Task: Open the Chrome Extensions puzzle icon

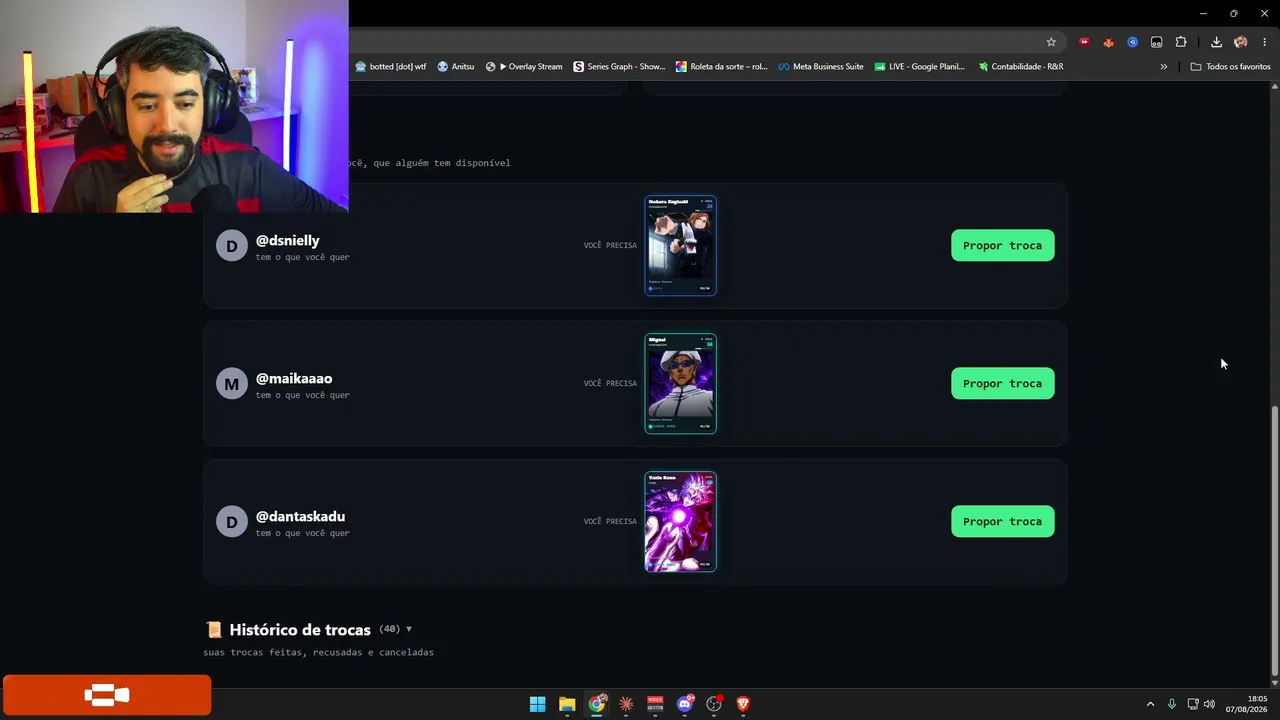Action: click(1181, 42)
